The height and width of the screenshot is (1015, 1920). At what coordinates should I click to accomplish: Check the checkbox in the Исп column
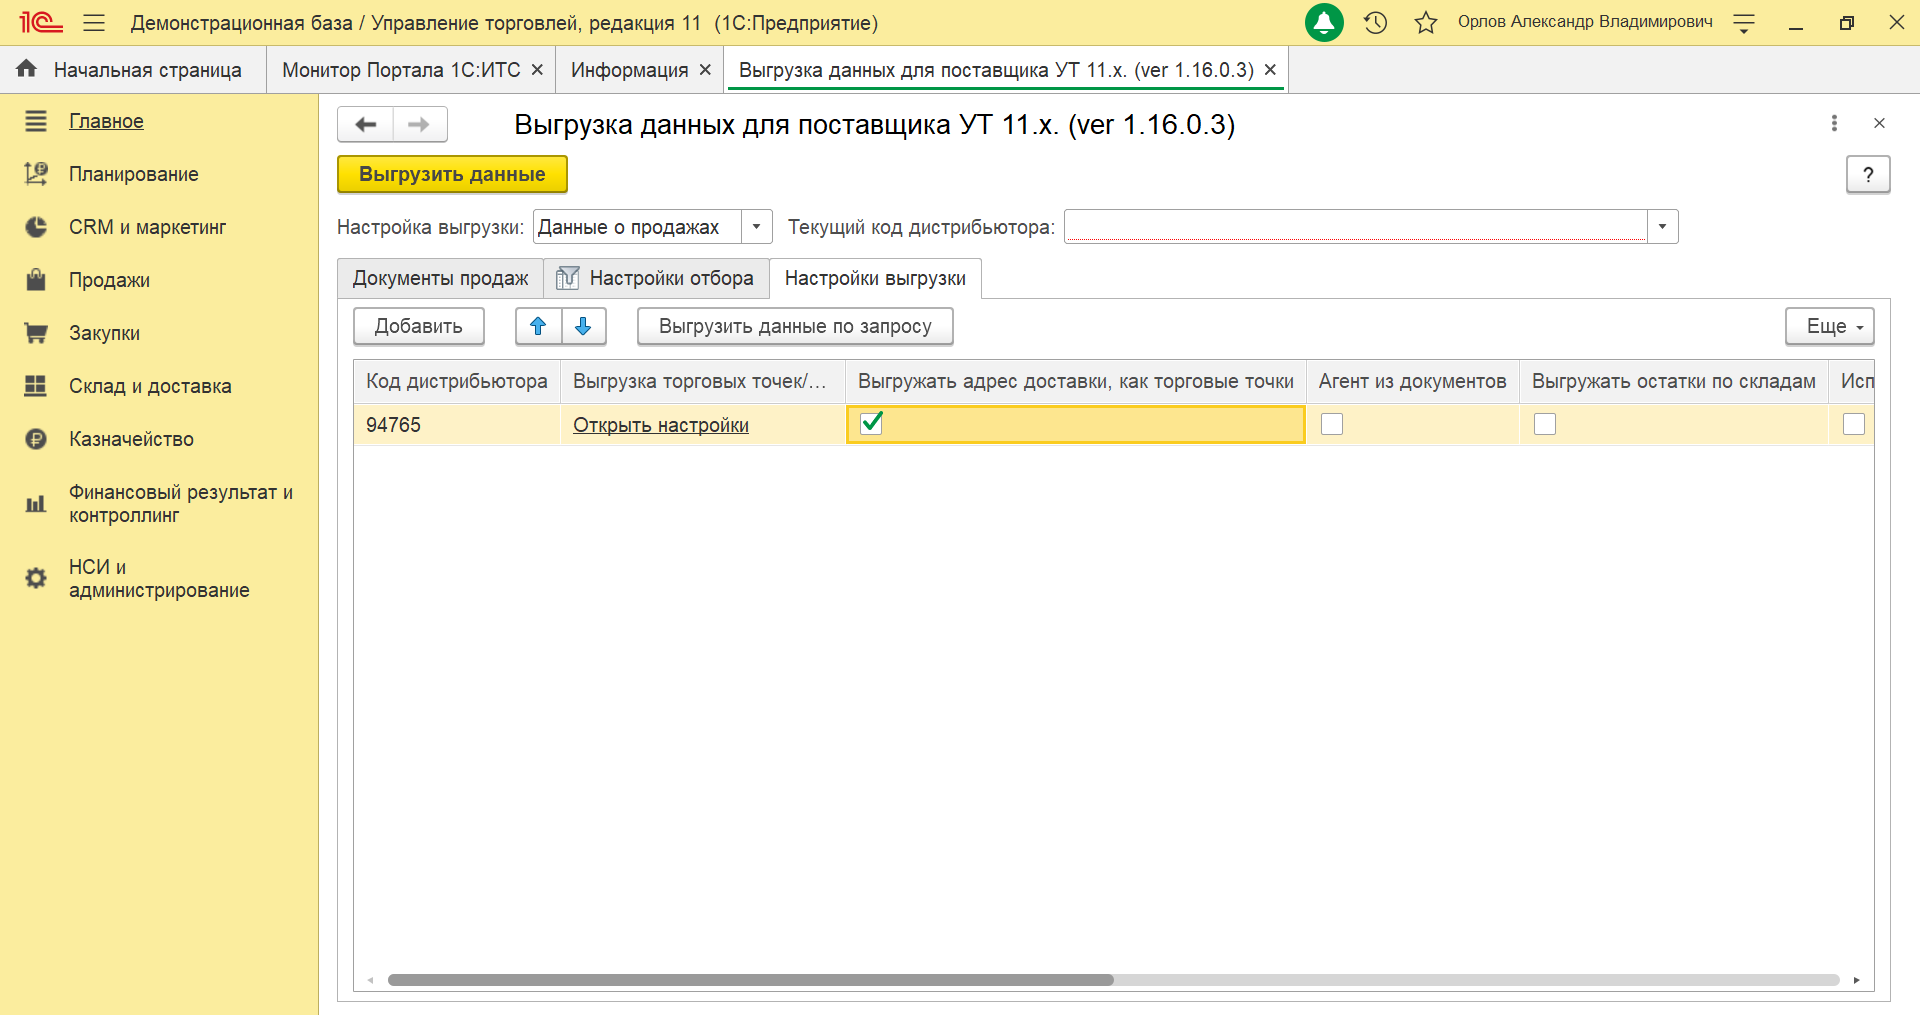[x=1854, y=424]
